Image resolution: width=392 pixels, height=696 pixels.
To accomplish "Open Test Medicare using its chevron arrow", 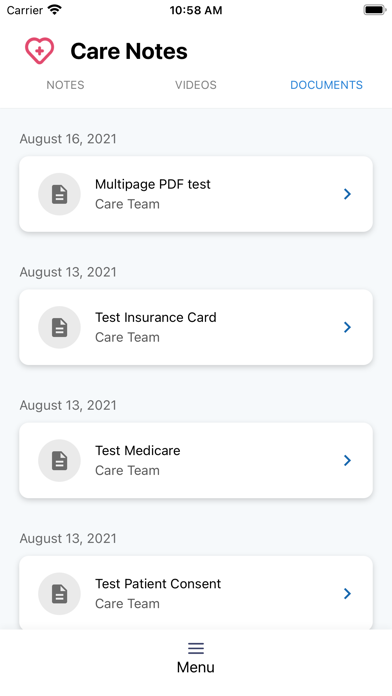I will [x=347, y=460].
